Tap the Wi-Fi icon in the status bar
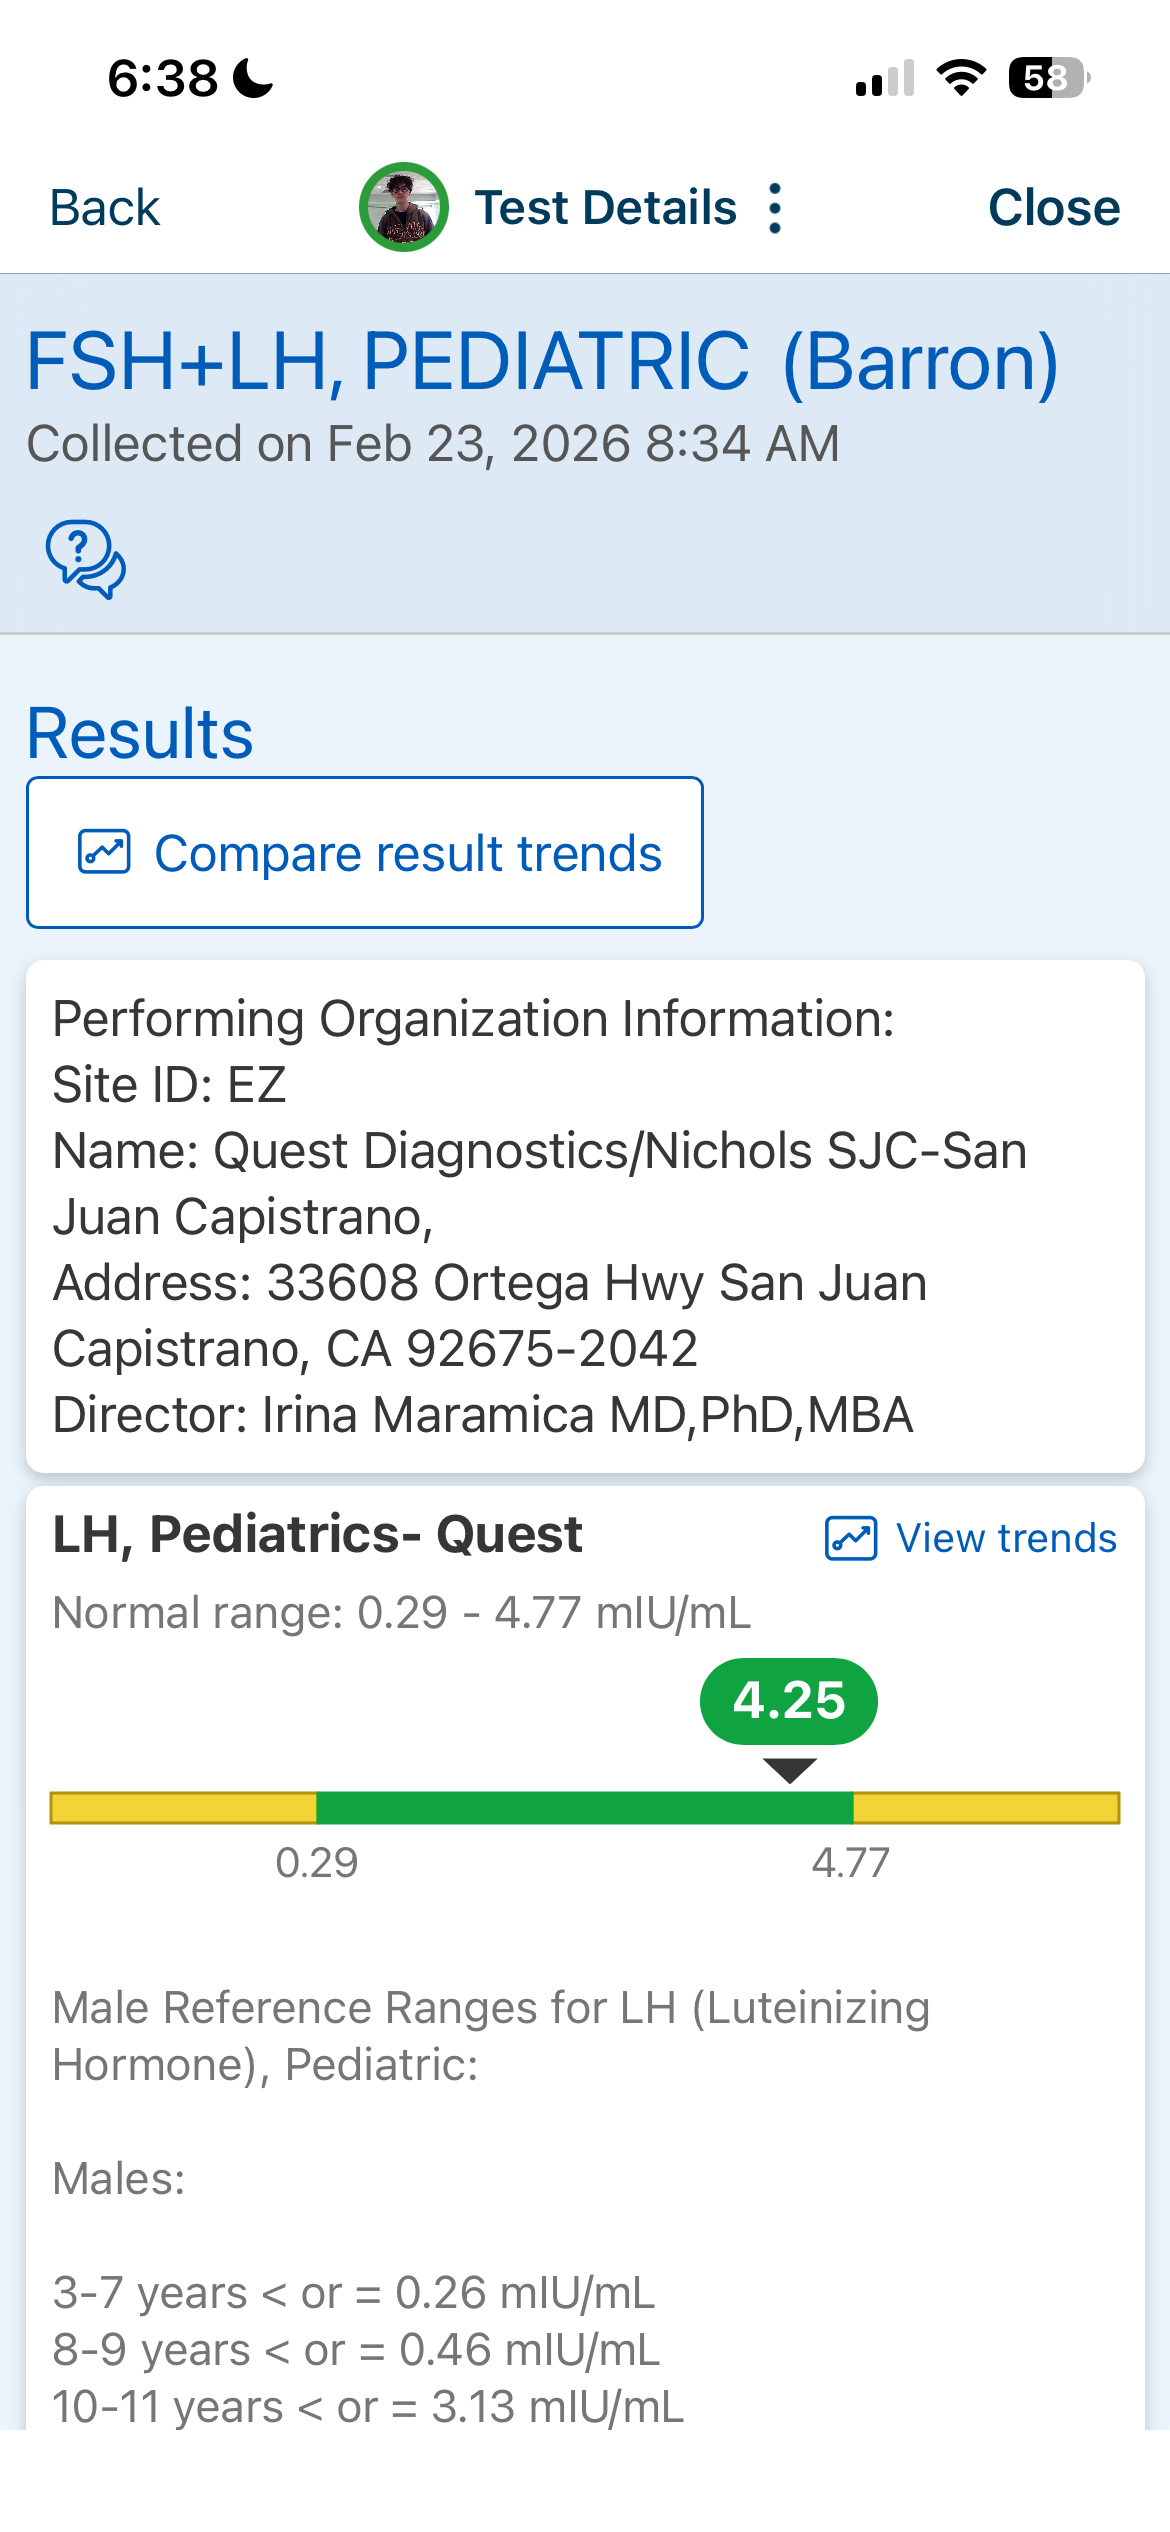The width and height of the screenshot is (1170, 2532). 960,78
